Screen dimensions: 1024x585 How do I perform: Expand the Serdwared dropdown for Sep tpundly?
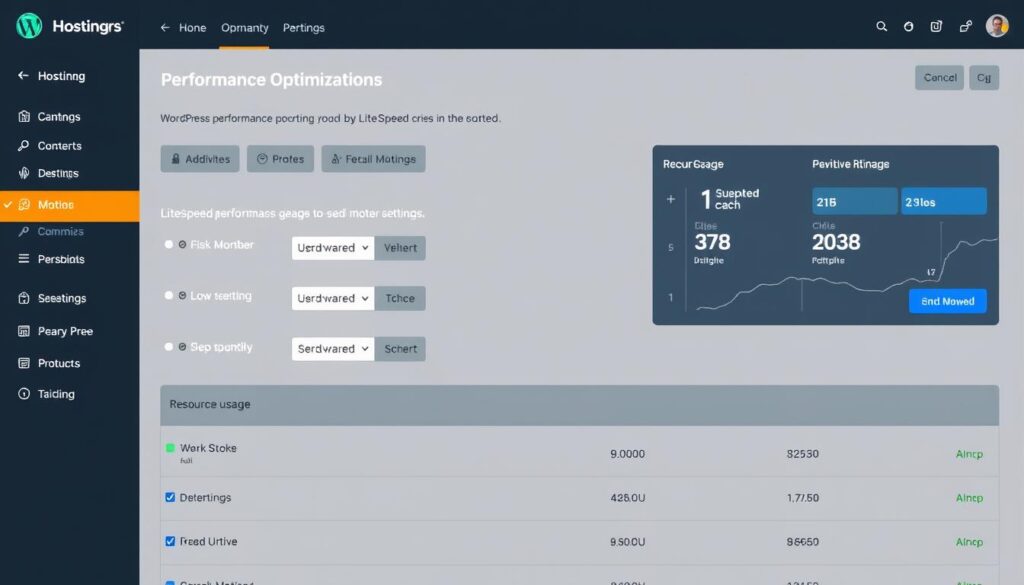coord(333,349)
